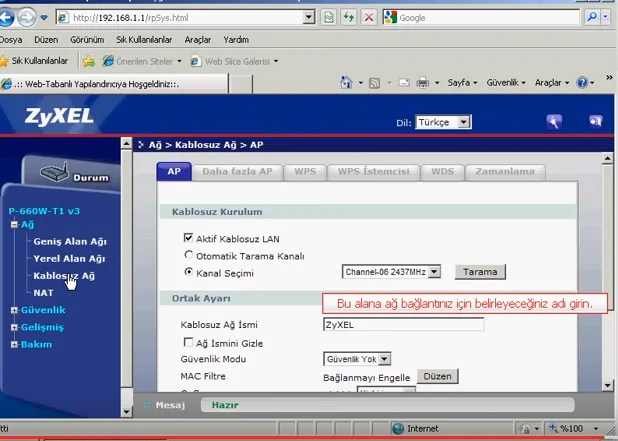Select Kanal Seçimi radio button
The height and width of the screenshot is (441, 618).
[x=189, y=272]
